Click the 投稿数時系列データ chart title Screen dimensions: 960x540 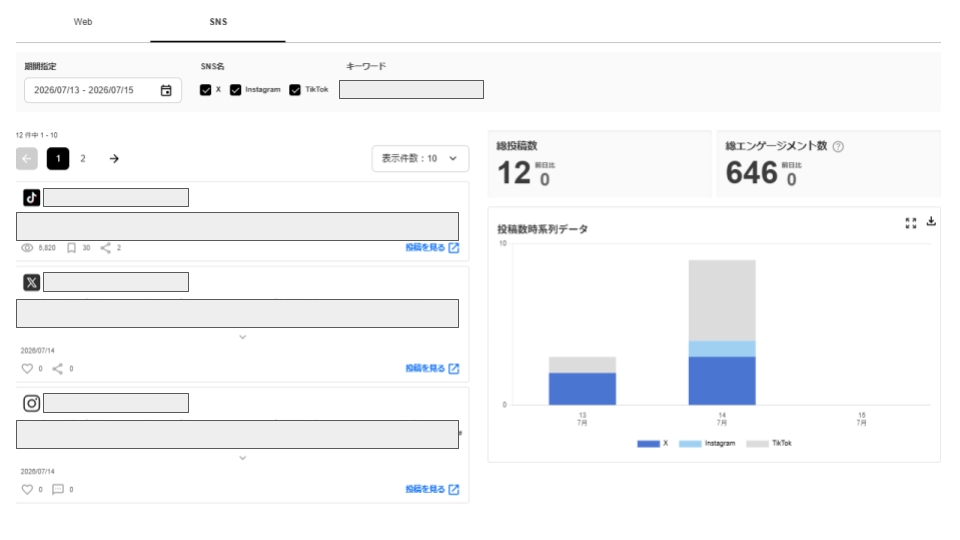click(x=542, y=229)
